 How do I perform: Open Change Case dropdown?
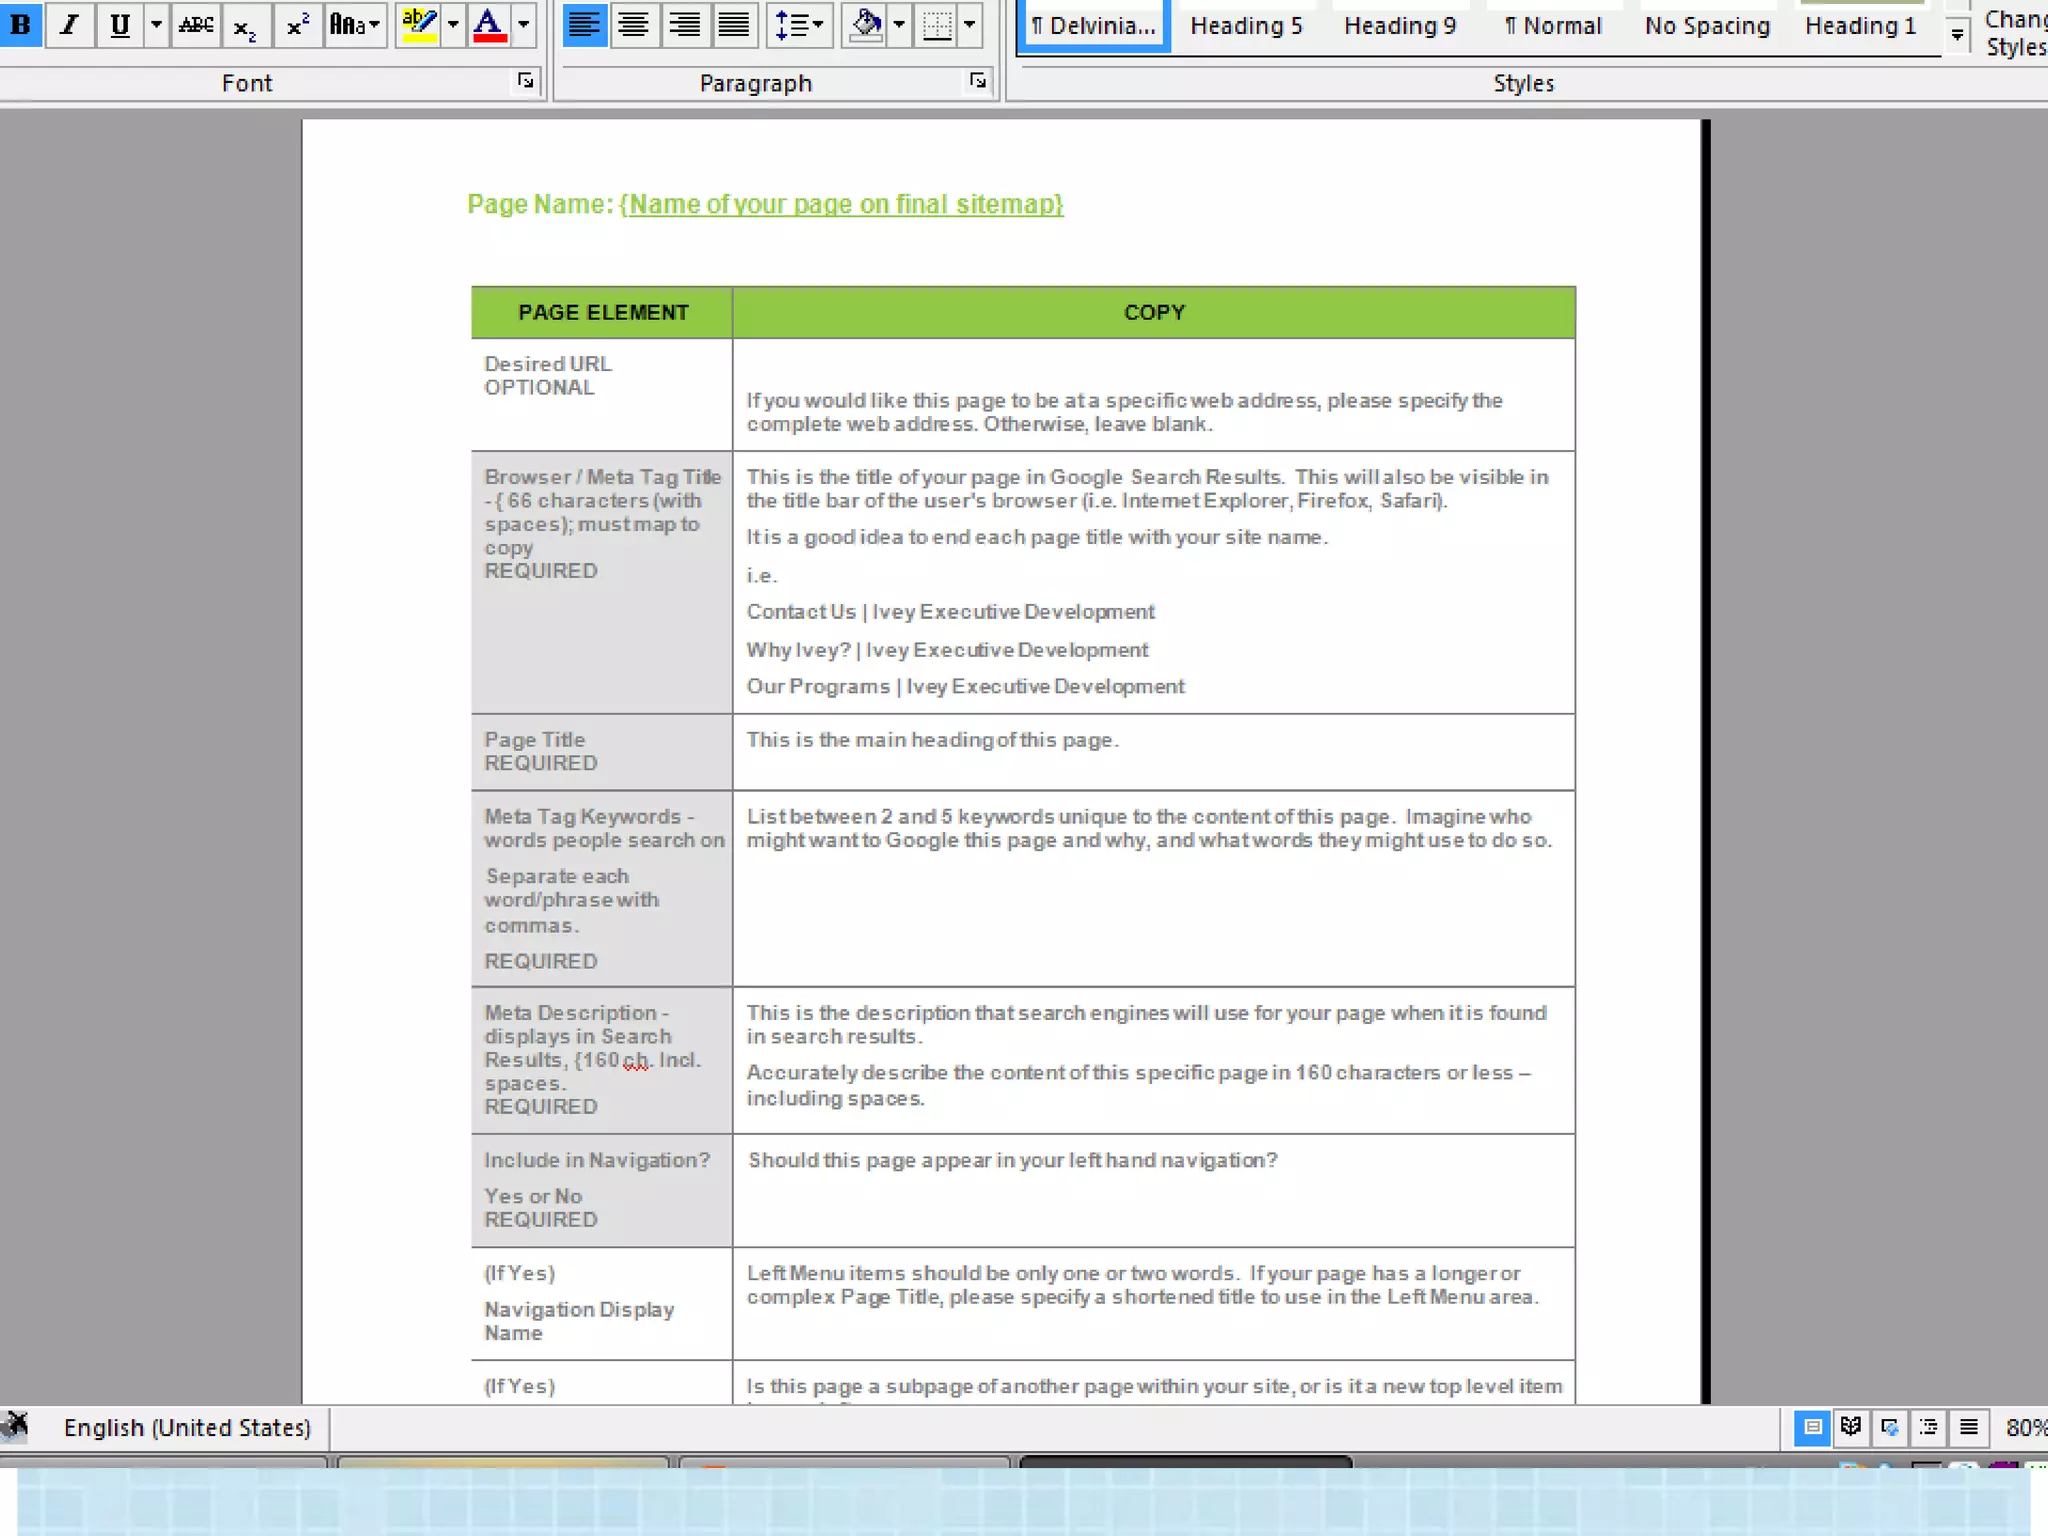coord(355,24)
